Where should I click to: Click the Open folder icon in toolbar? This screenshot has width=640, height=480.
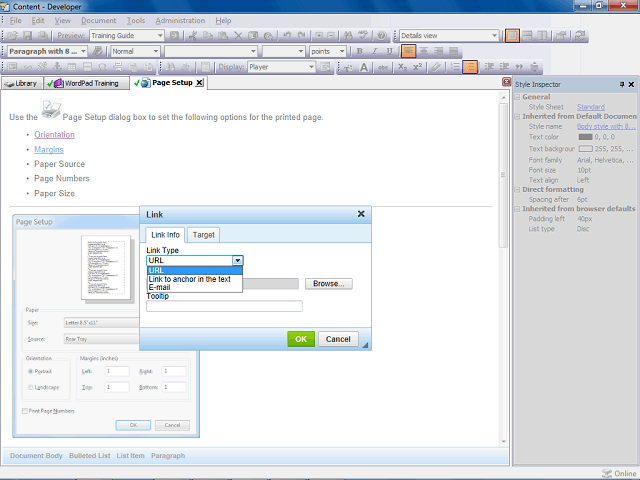coord(12,36)
